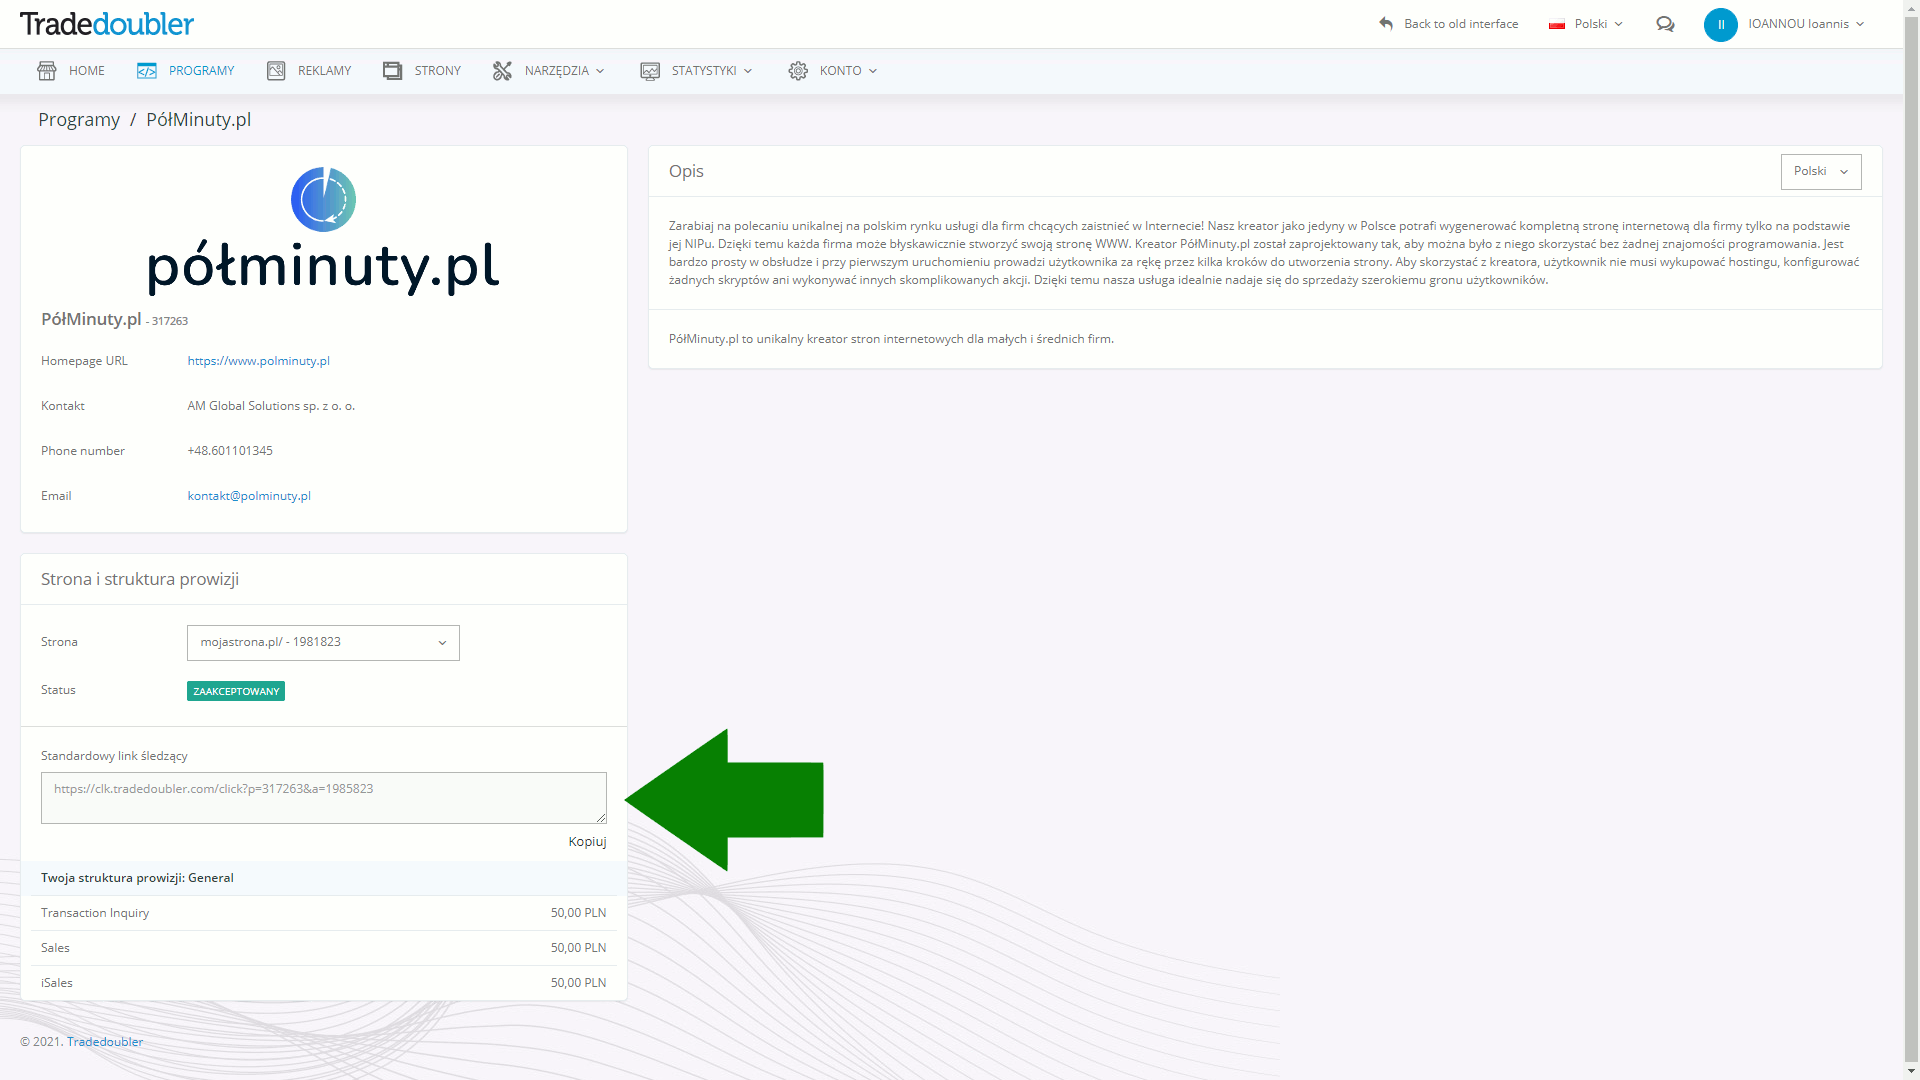Screen dimensions: 1920x1080
Task: Click Back to old interface link
Action: [x=1461, y=24]
